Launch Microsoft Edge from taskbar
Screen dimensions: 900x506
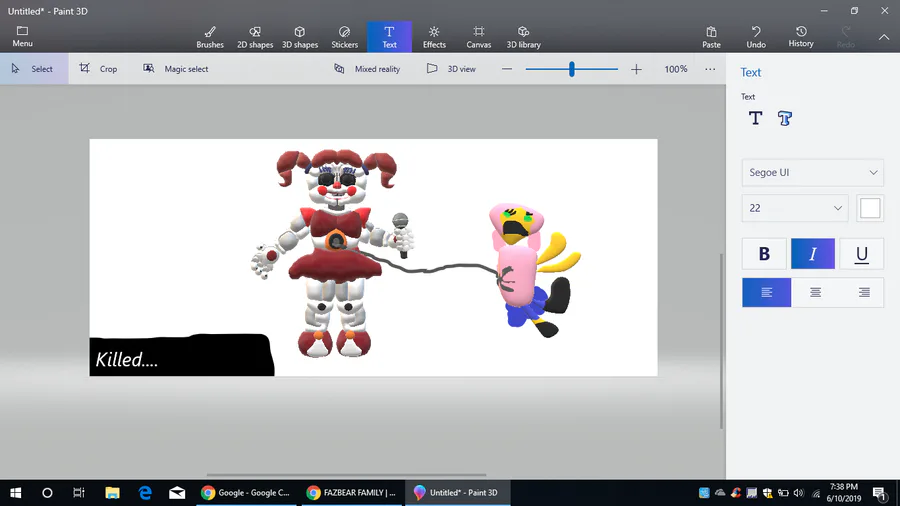pos(145,493)
